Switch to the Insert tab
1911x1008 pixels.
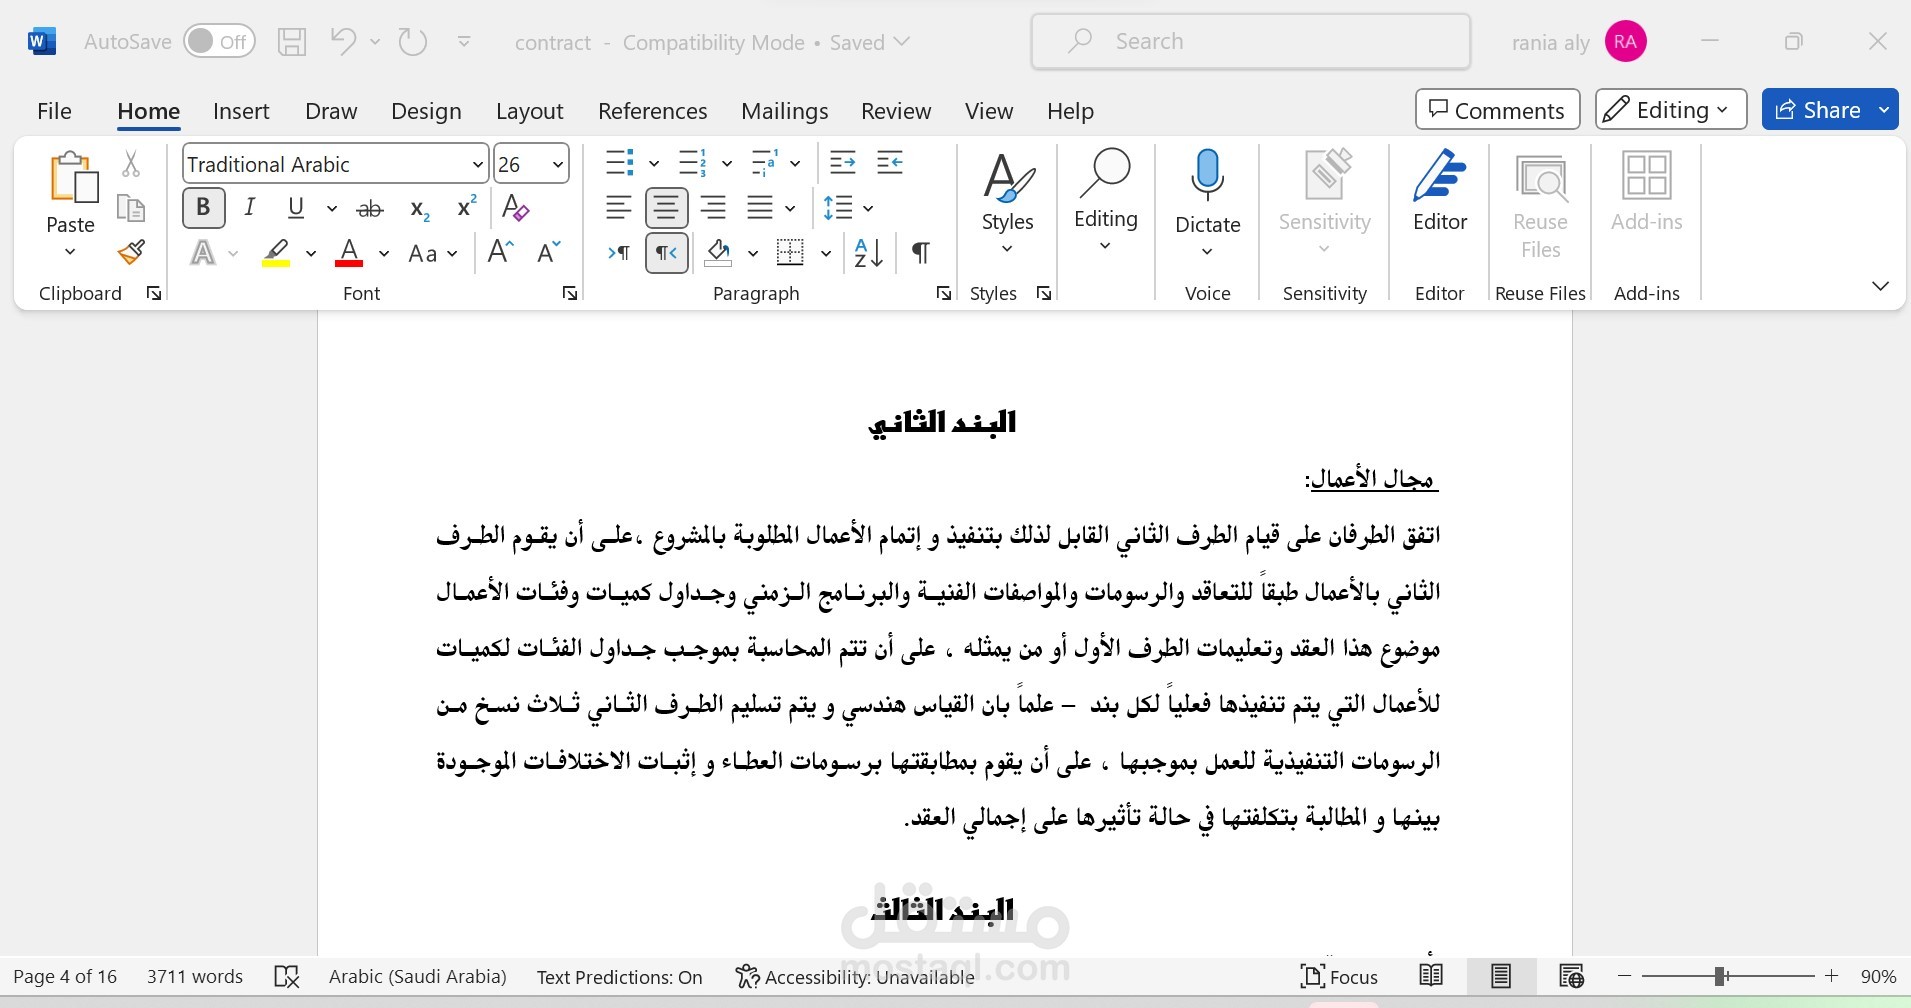click(241, 111)
